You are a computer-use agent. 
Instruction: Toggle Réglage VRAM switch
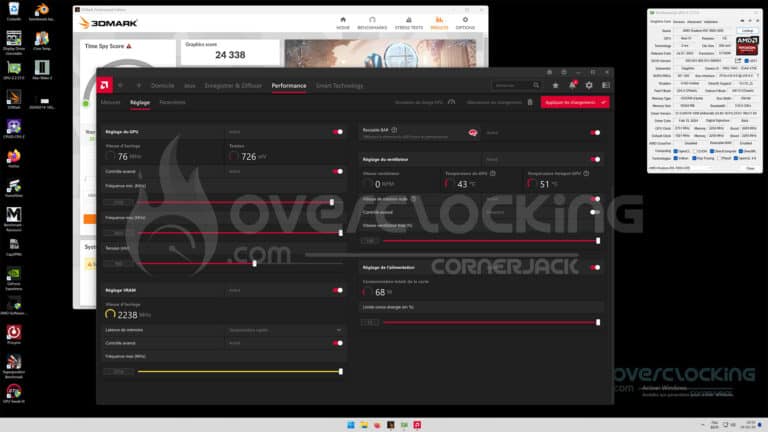(x=337, y=290)
